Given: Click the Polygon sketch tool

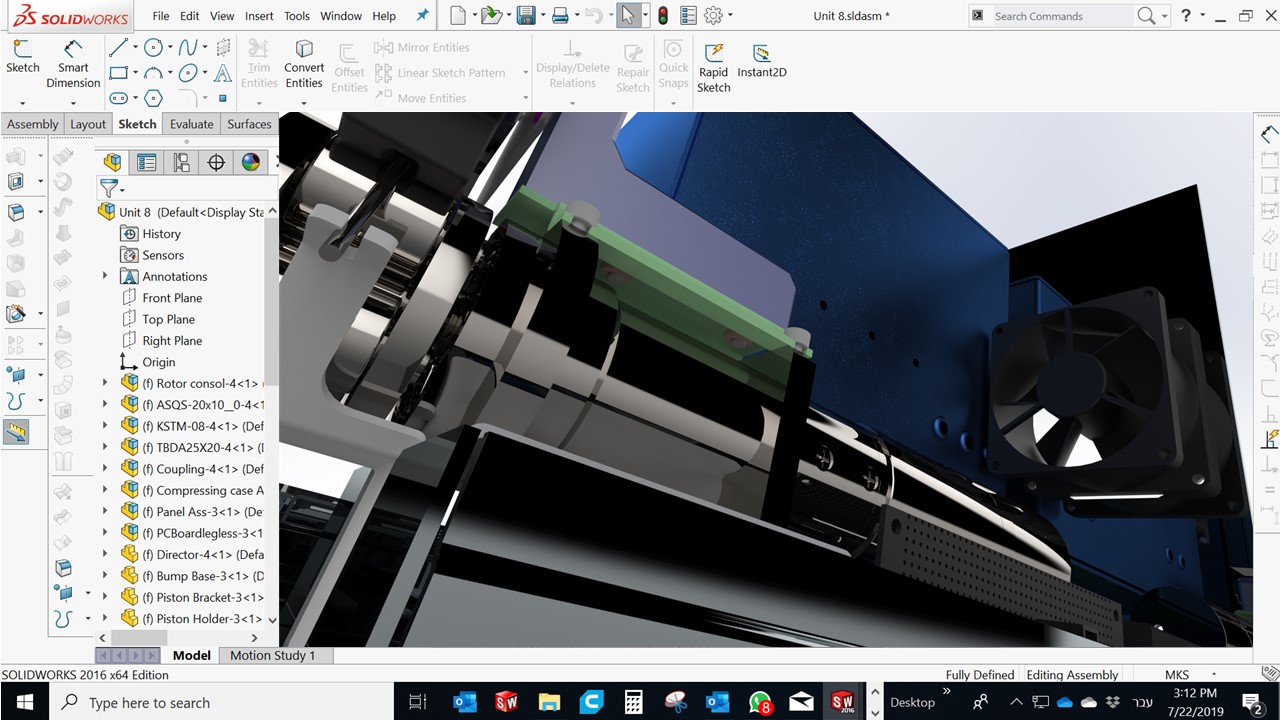Looking at the screenshot, I should [x=153, y=98].
